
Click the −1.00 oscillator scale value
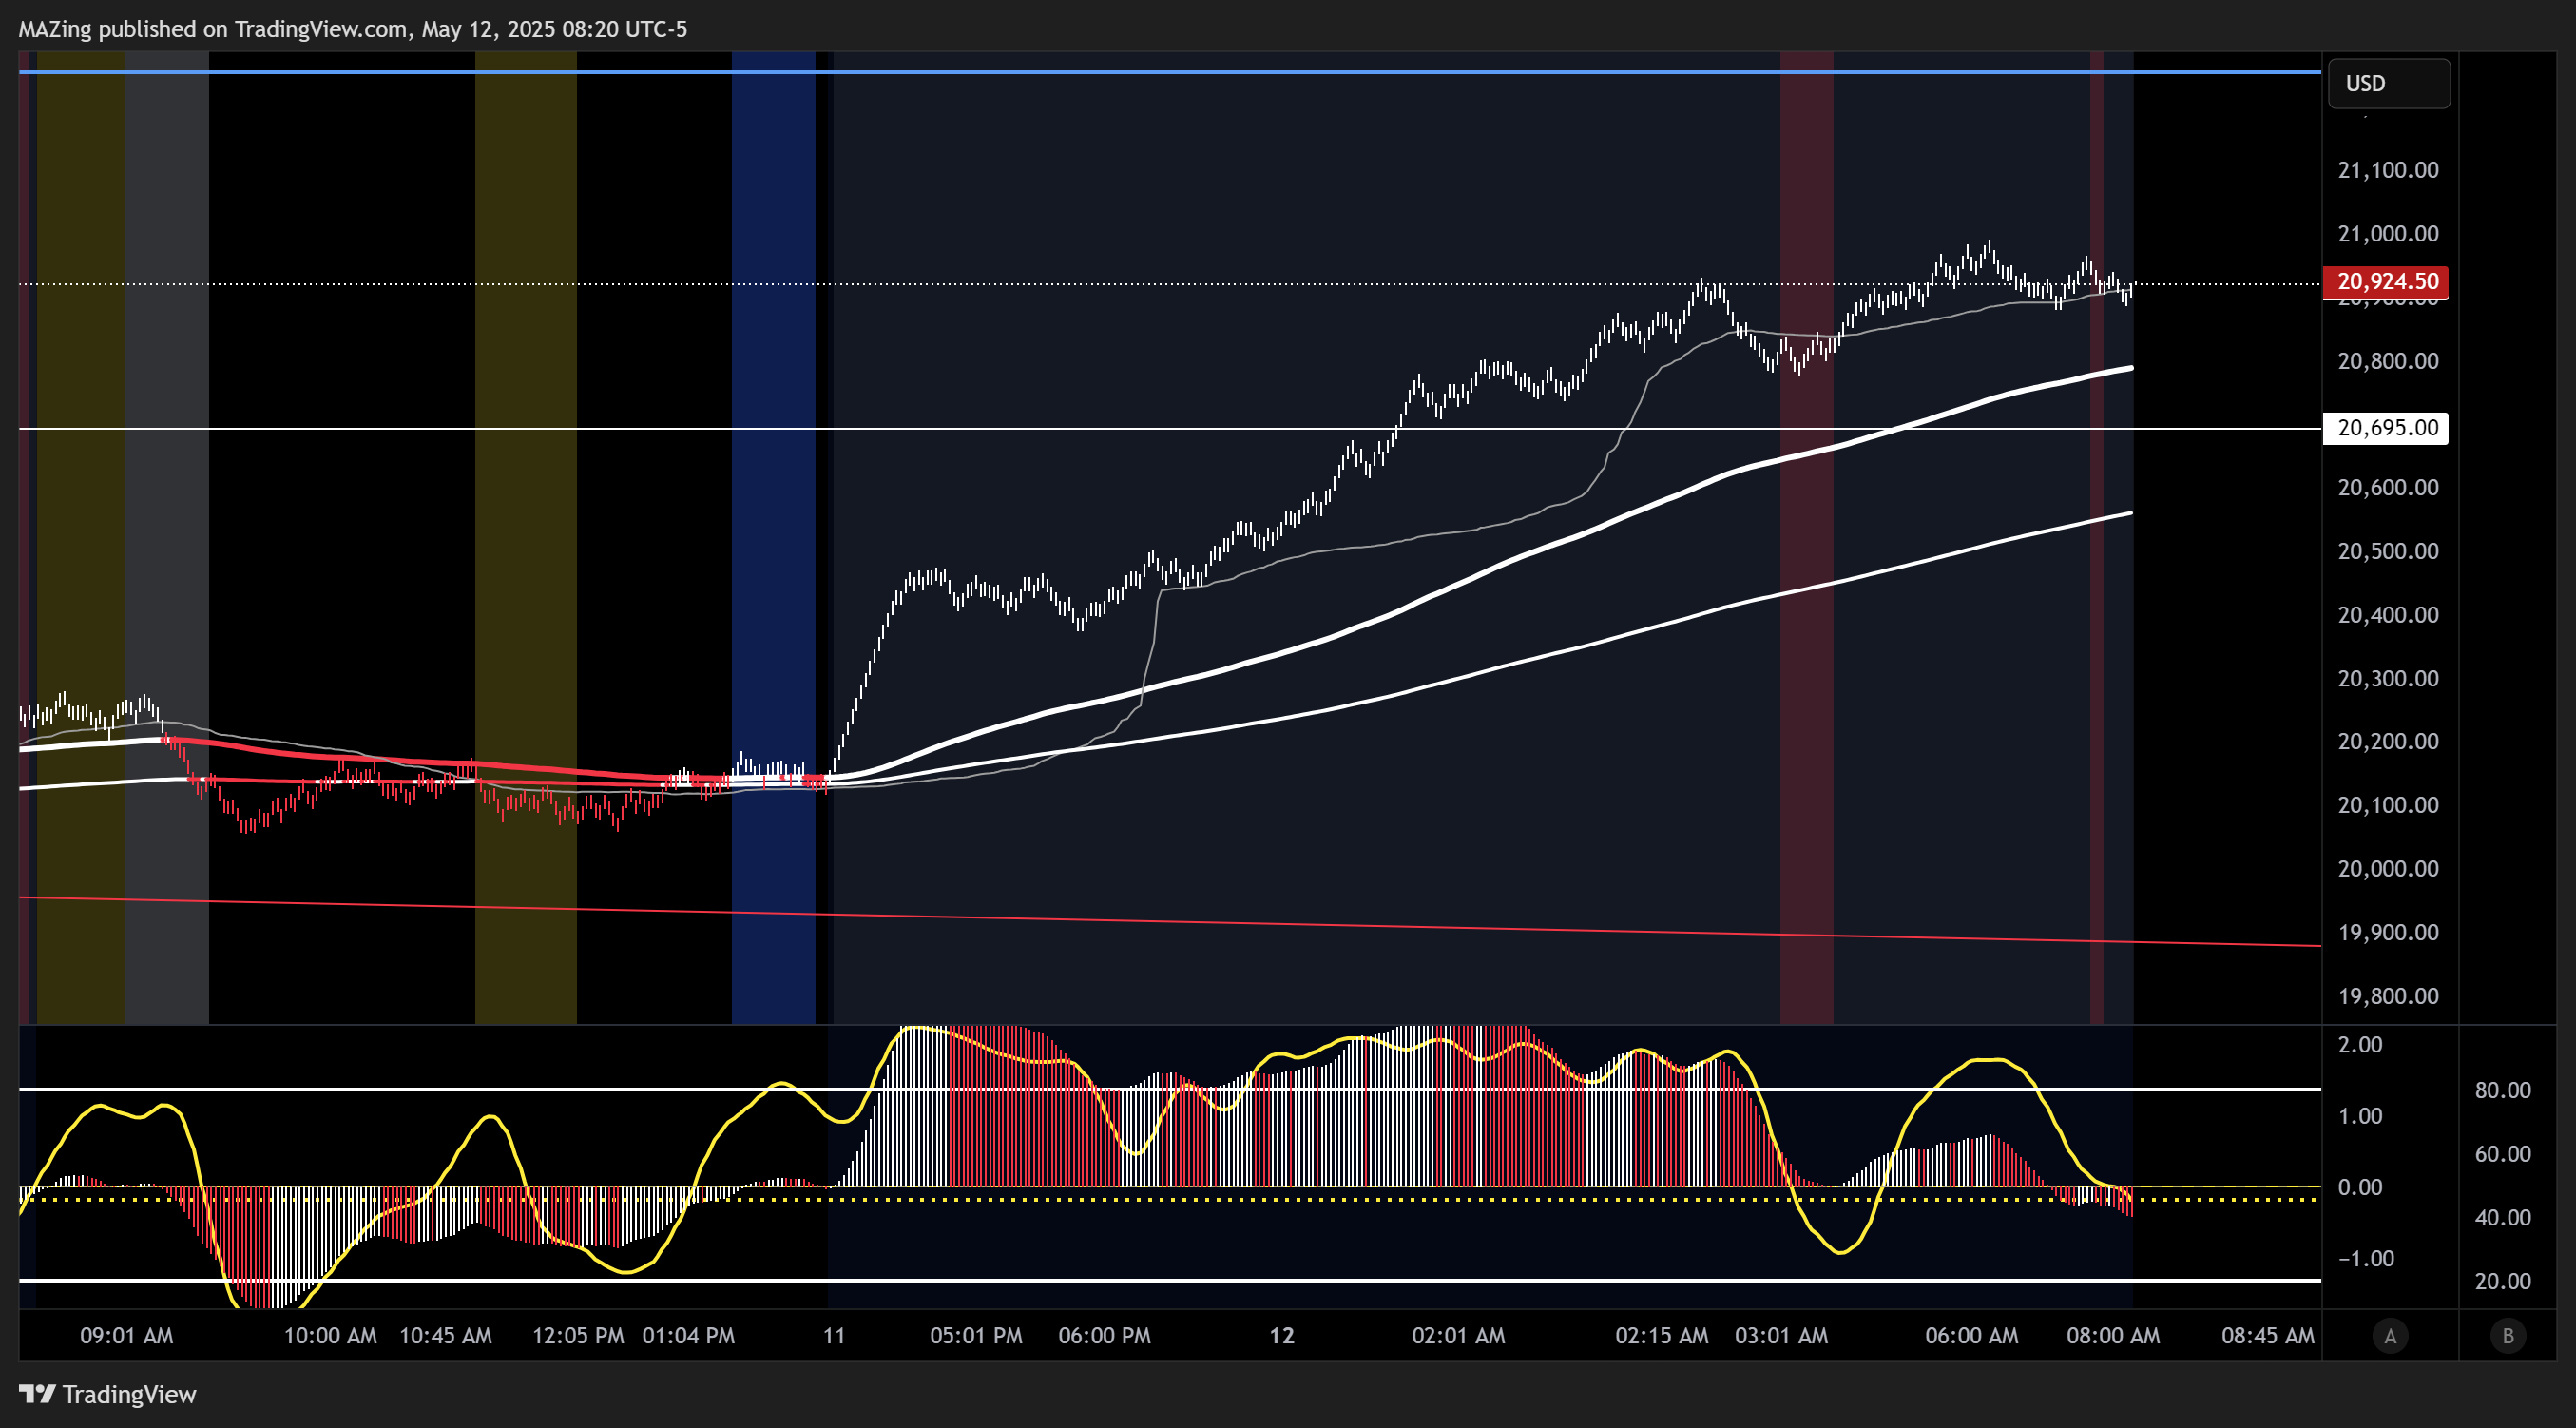(x=2366, y=1259)
